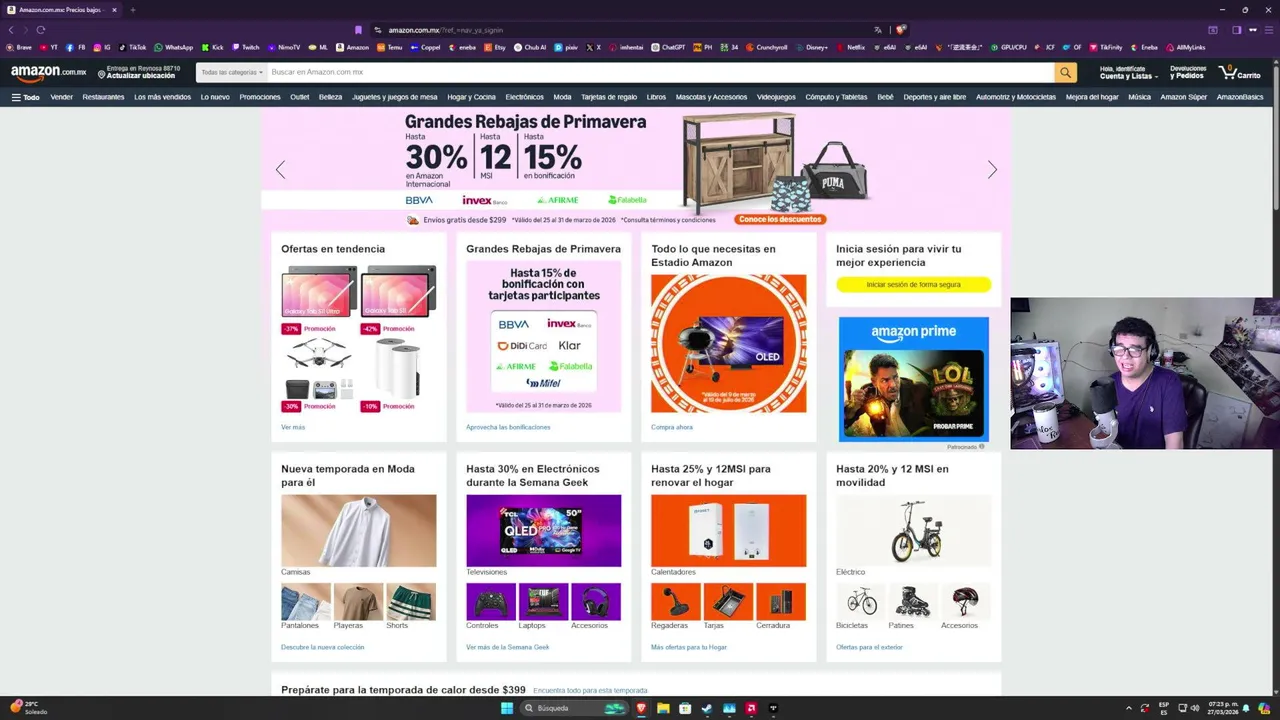Open the Calentadores thumbnail

click(728, 530)
